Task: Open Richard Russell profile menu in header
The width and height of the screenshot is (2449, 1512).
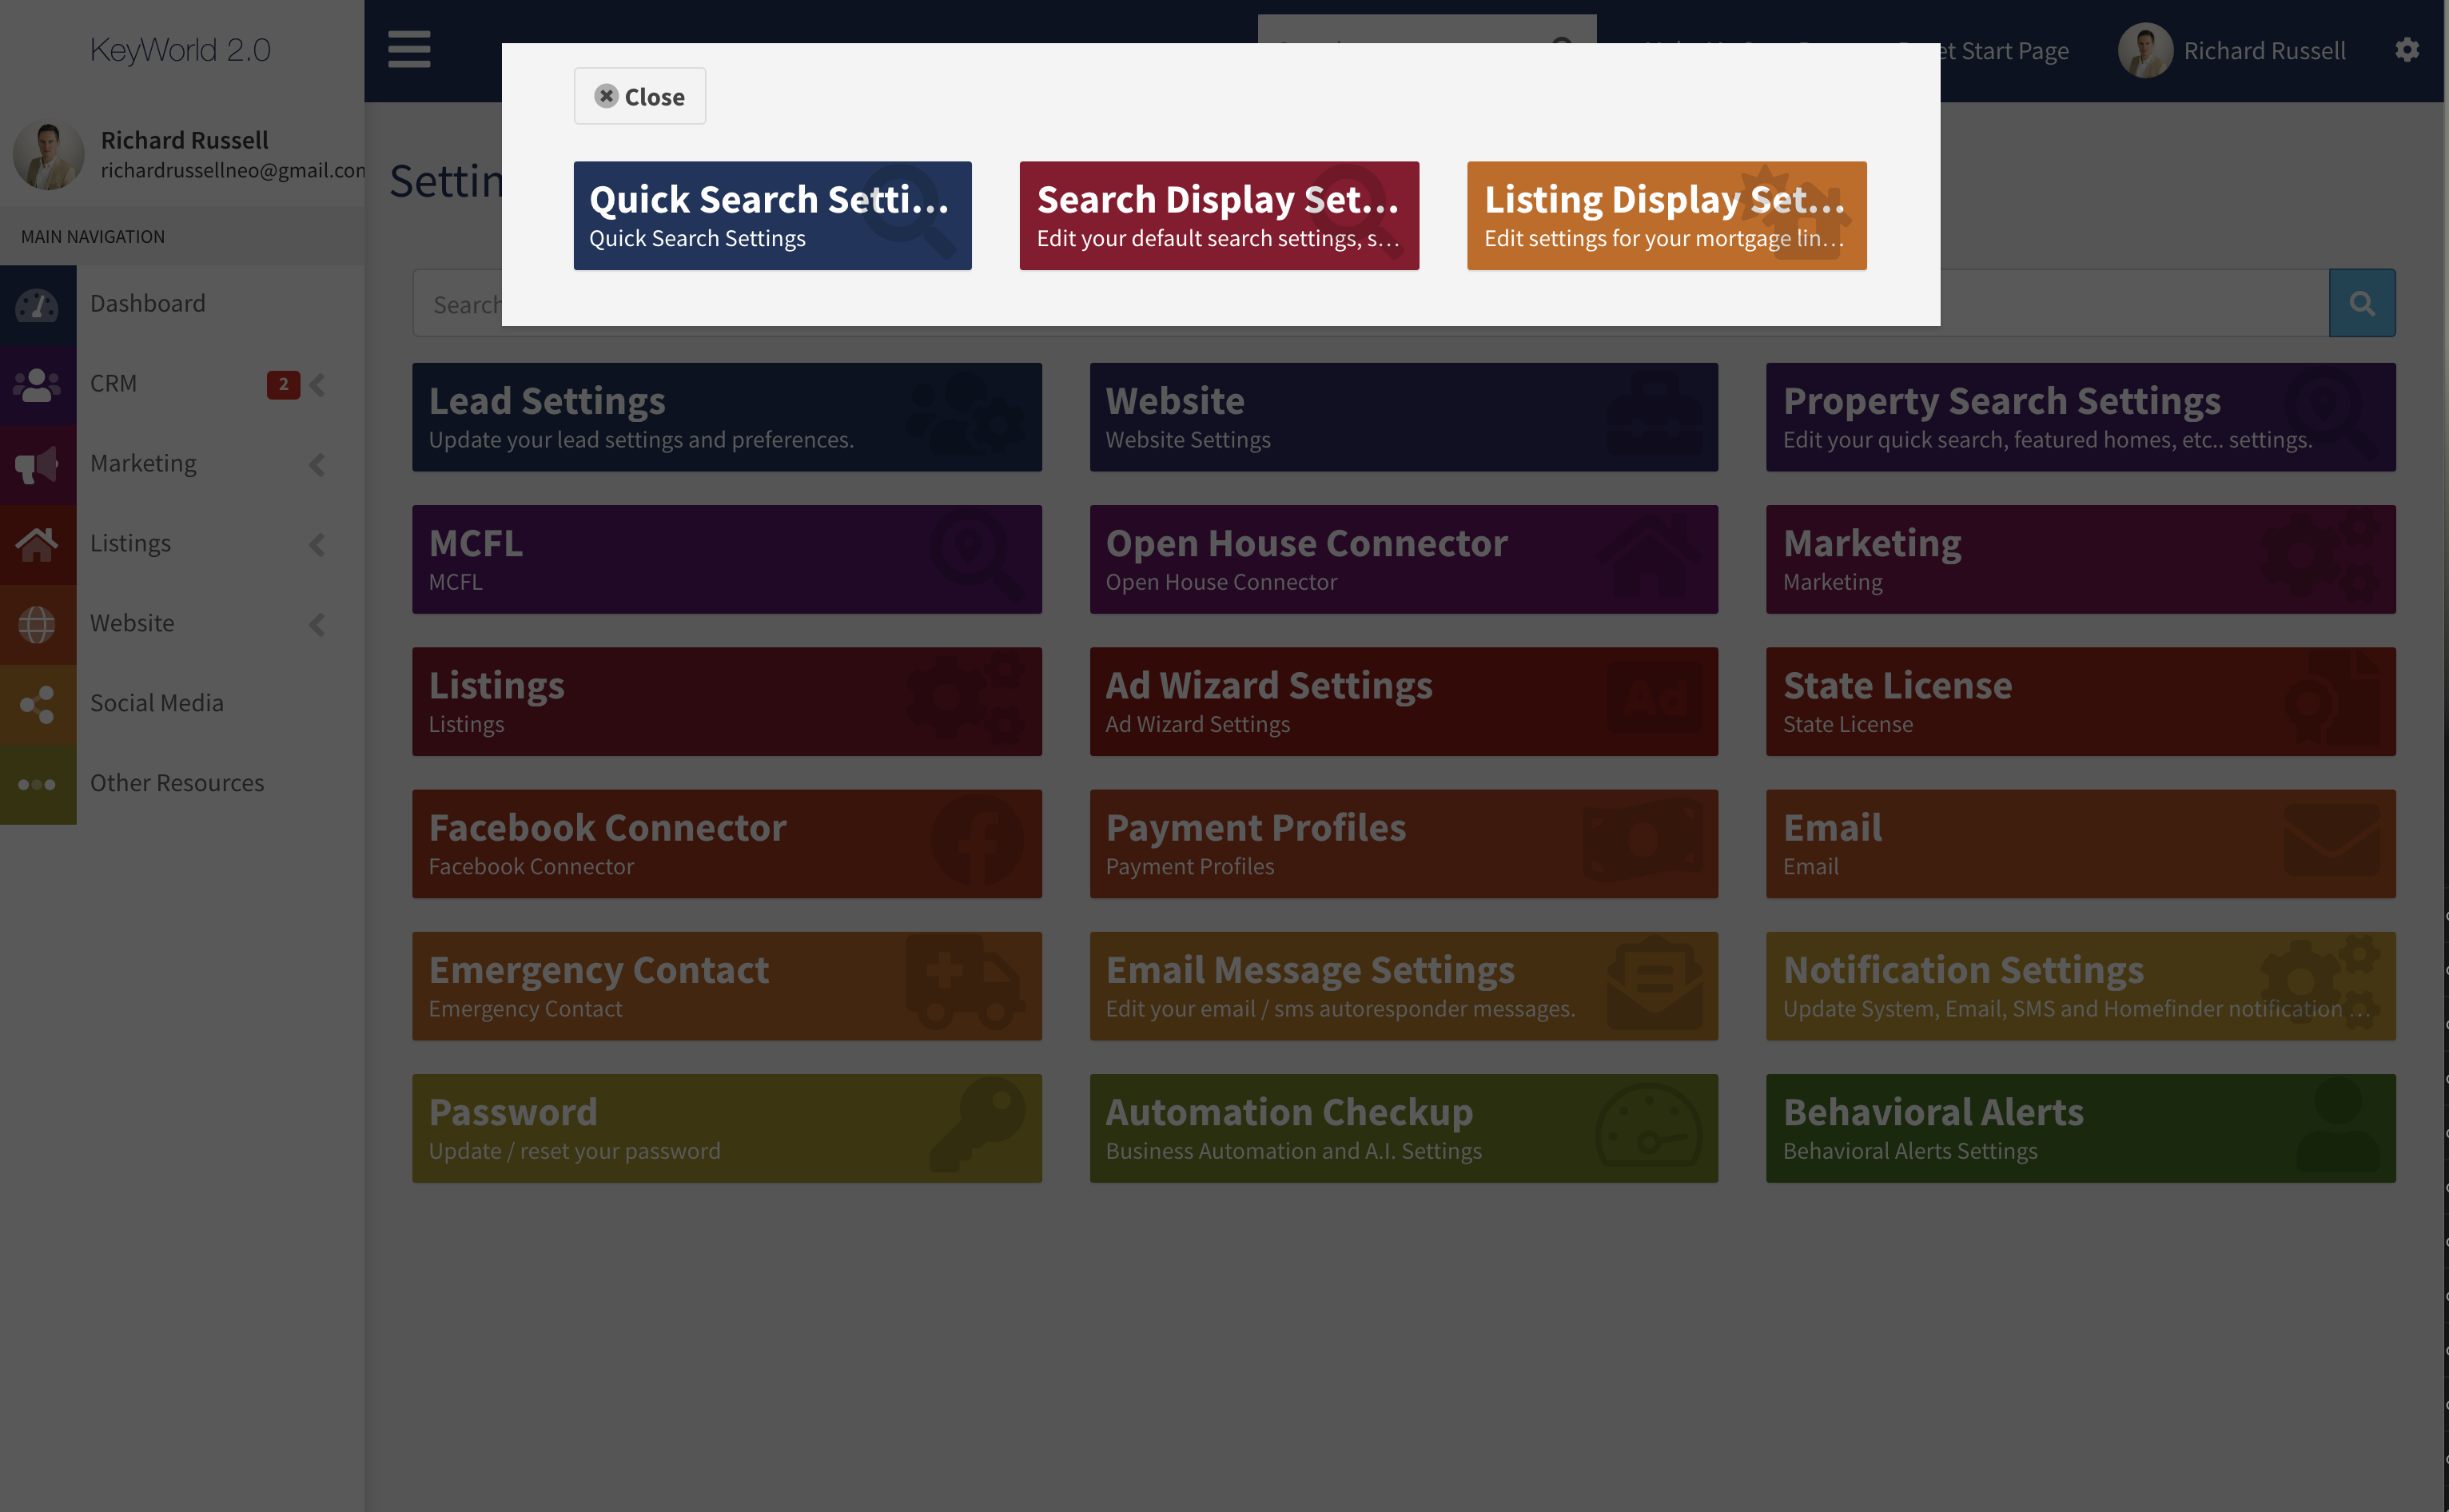Action: point(2232,50)
